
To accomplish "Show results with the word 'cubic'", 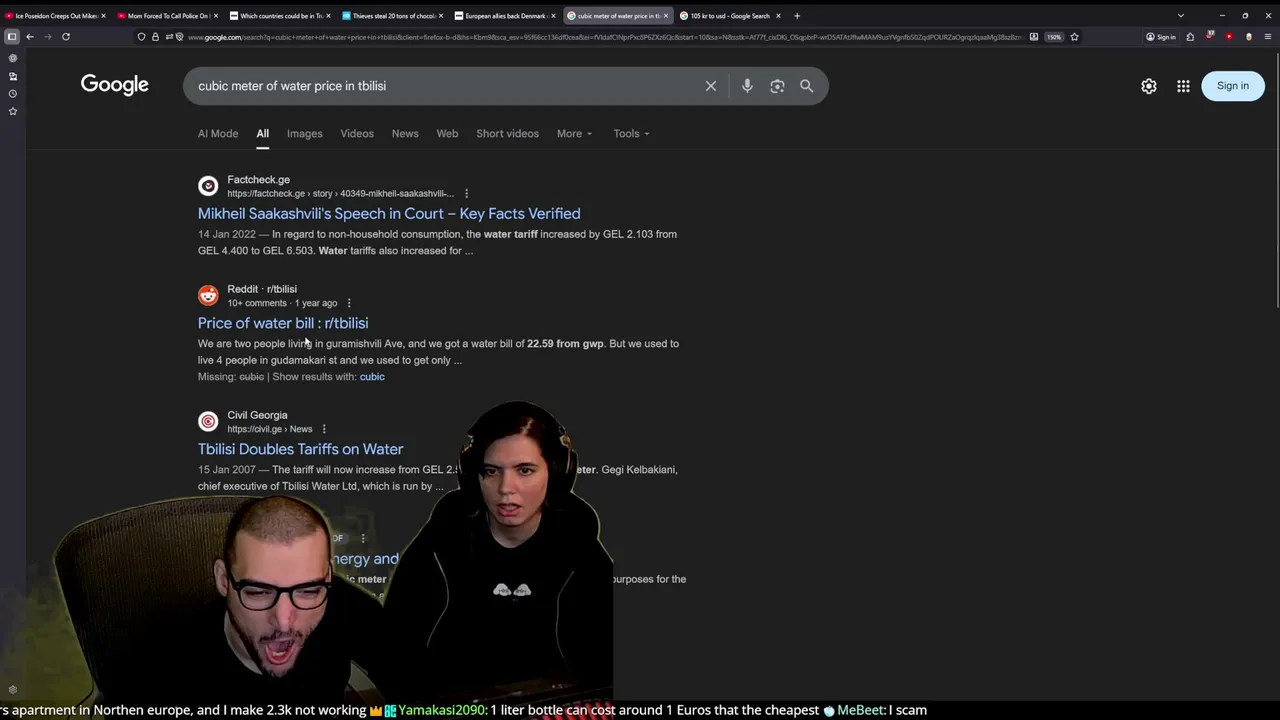I will click(372, 377).
